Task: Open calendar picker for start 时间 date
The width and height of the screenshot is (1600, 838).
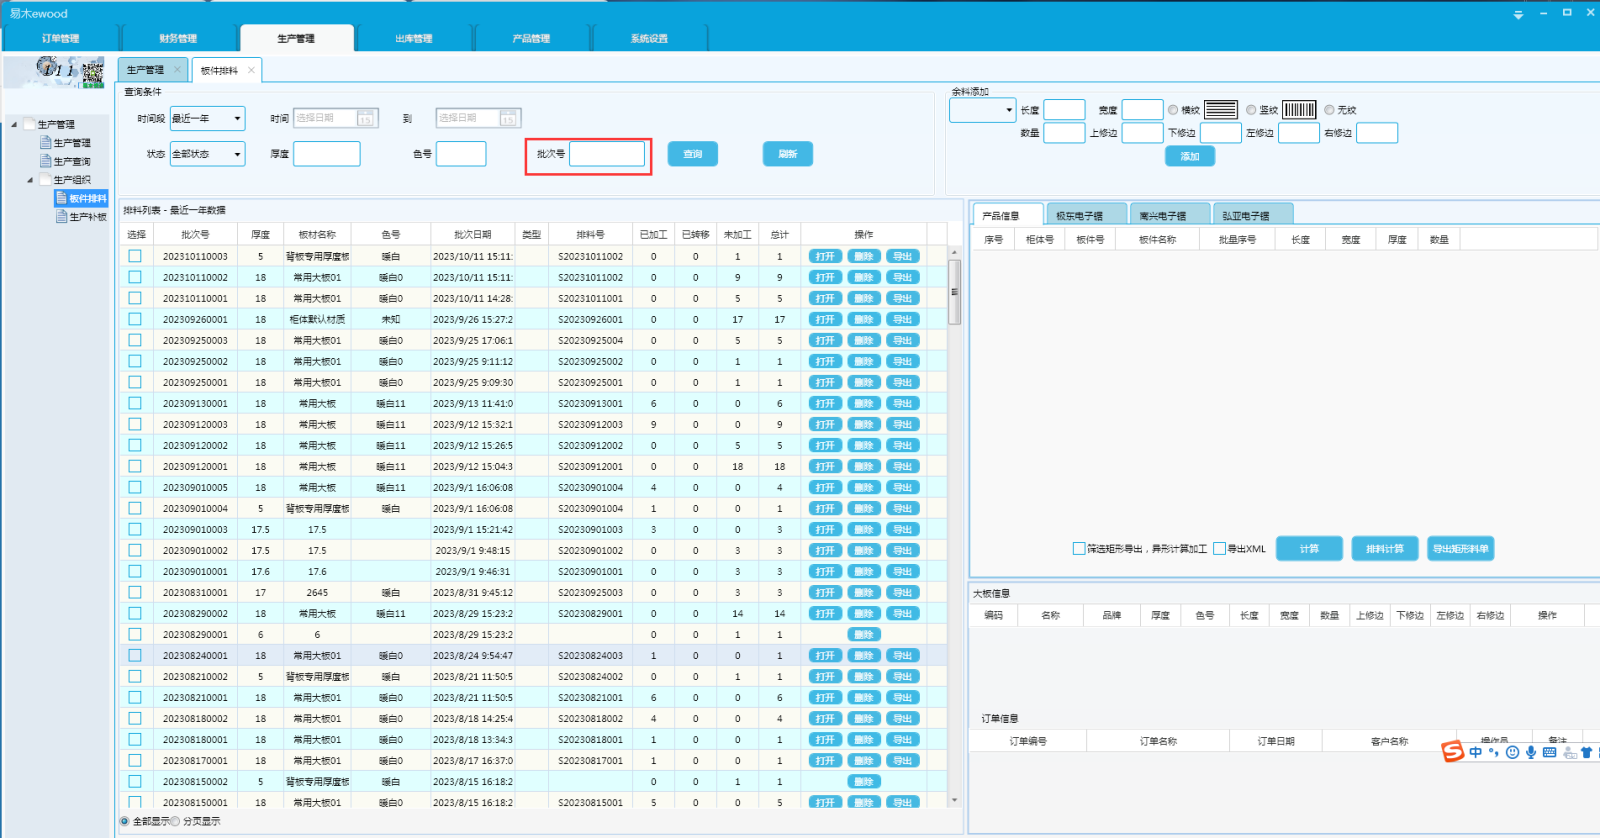Action: 365,118
